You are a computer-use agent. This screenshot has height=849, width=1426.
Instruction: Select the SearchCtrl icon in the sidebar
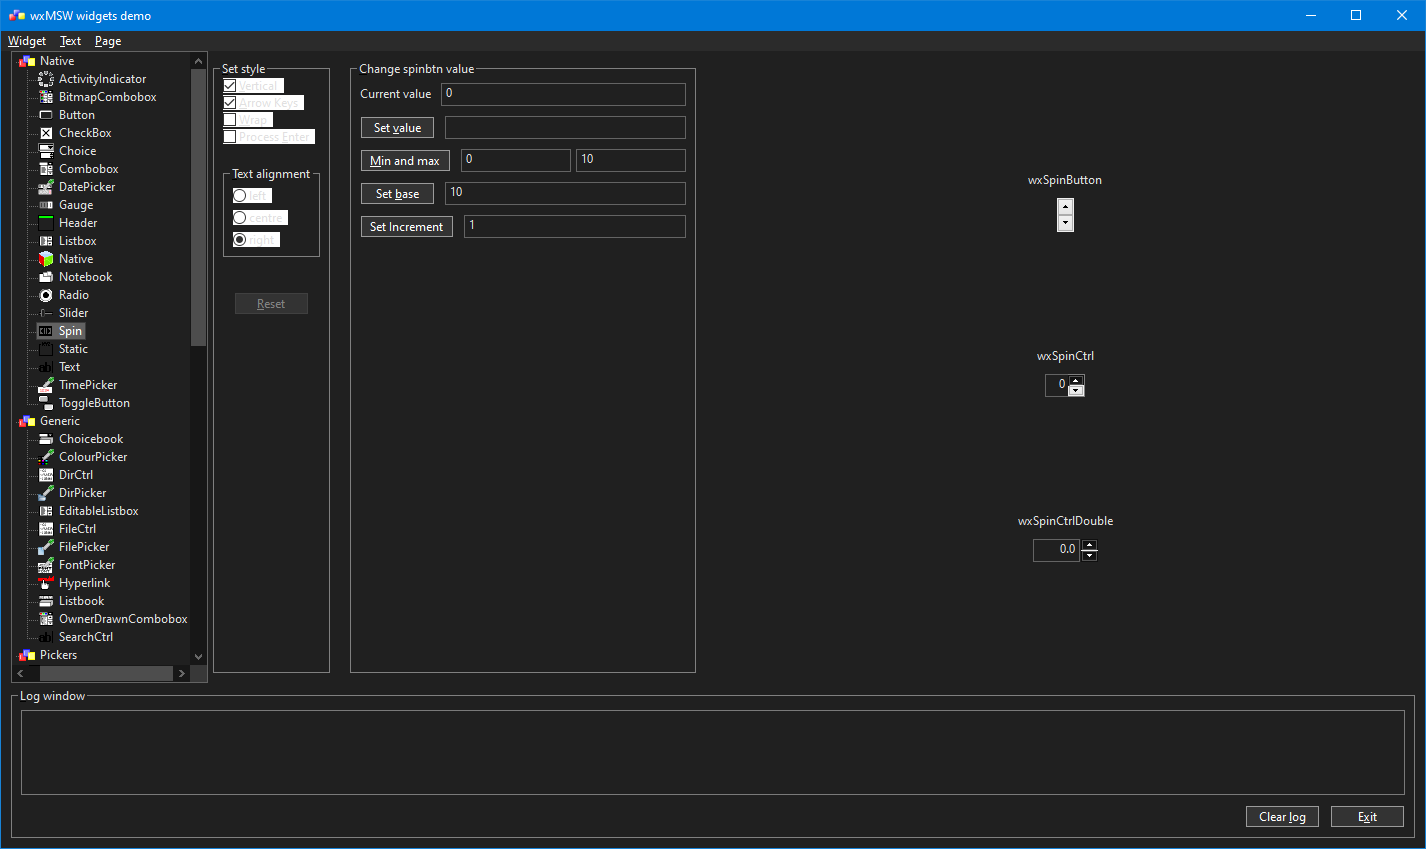tap(46, 636)
